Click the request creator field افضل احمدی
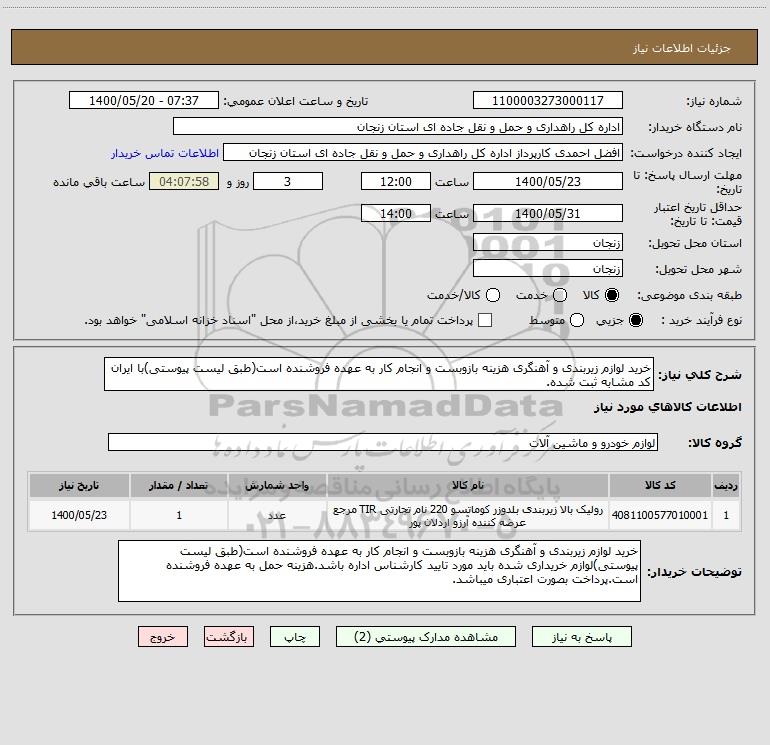 pyautogui.click(x=423, y=153)
